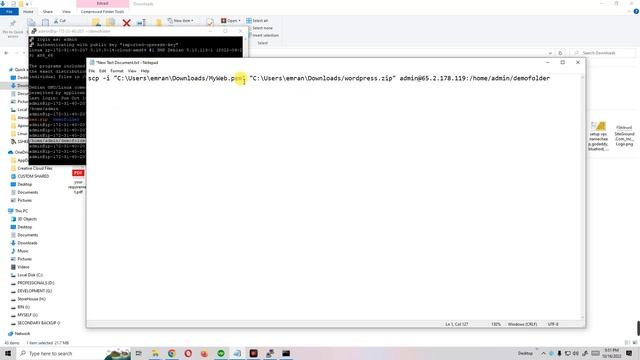Screen dimensions: 640x360
Task: Click the Rename icon in Explorer ribbon
Action: click(x=141, y=23)
